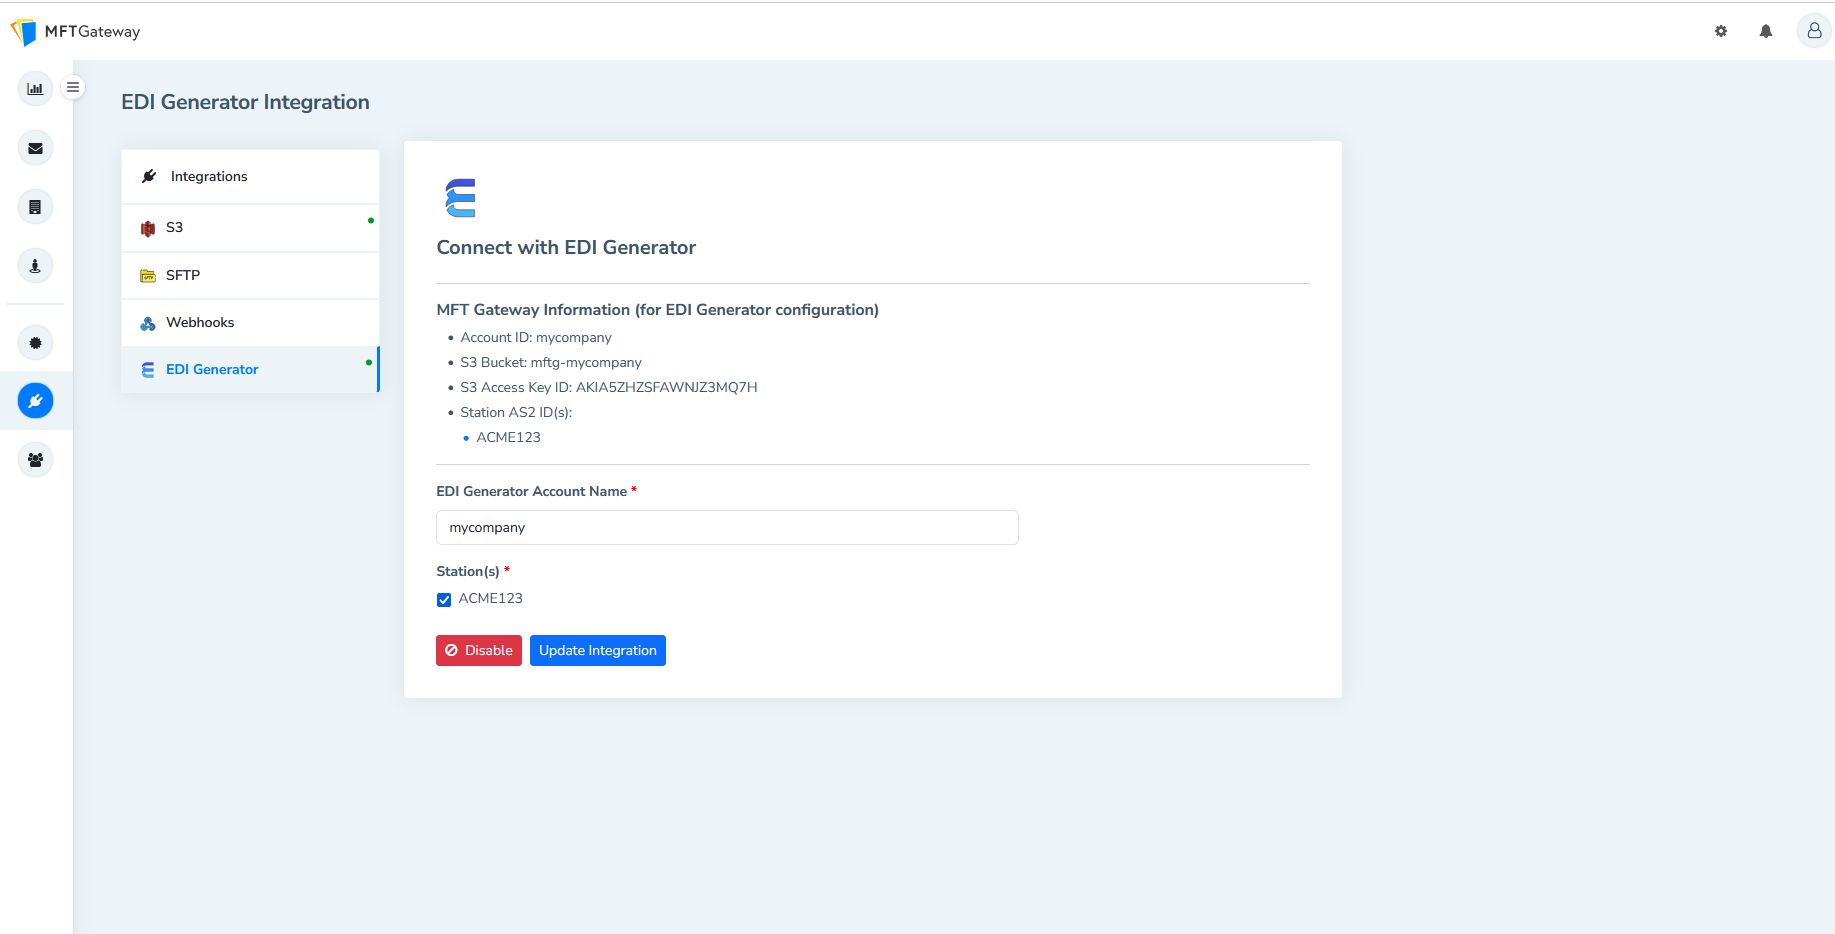This screenshot has width=1835, height=934.
Task: Uncheck the ACME123 station checkbox
Action: click(x=444, y=599)
